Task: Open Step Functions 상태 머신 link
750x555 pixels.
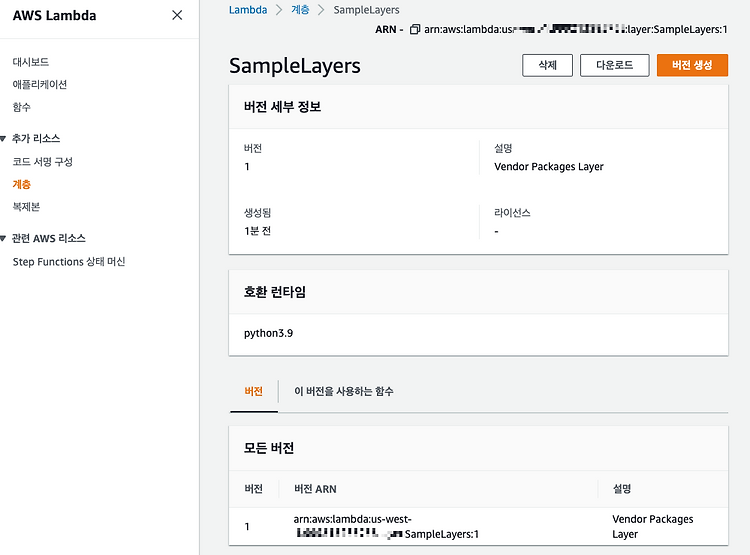Action: click(69, 262)
